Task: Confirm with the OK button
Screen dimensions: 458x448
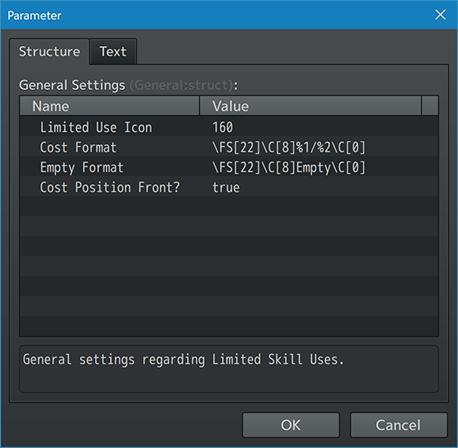Action: pos(291,425)
